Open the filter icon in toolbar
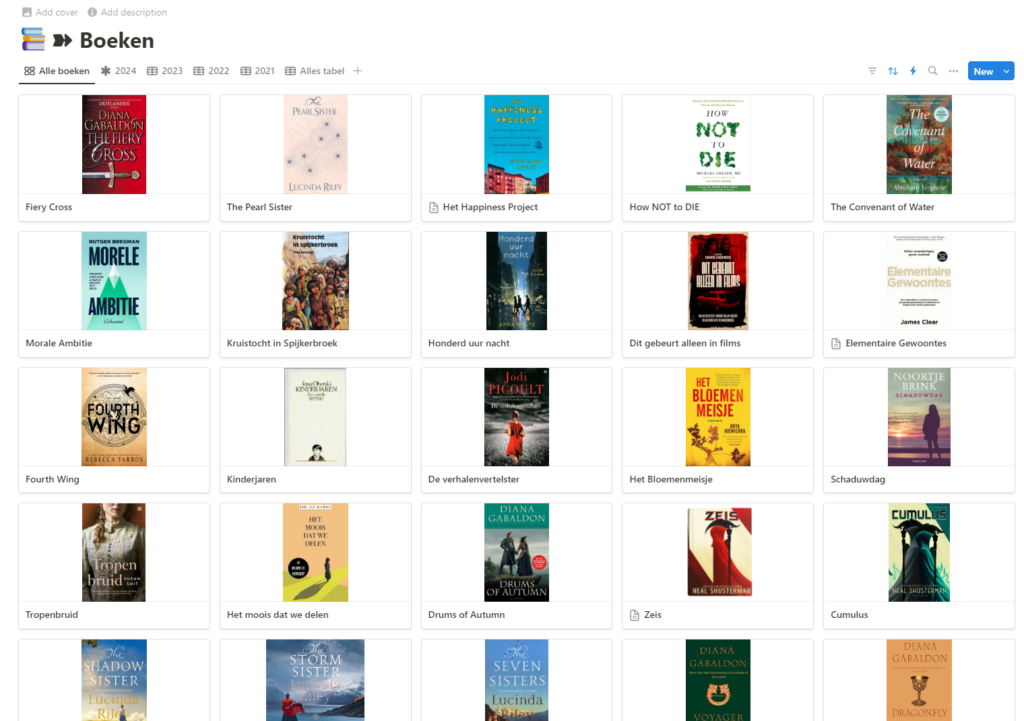 (x=872, y=71)
